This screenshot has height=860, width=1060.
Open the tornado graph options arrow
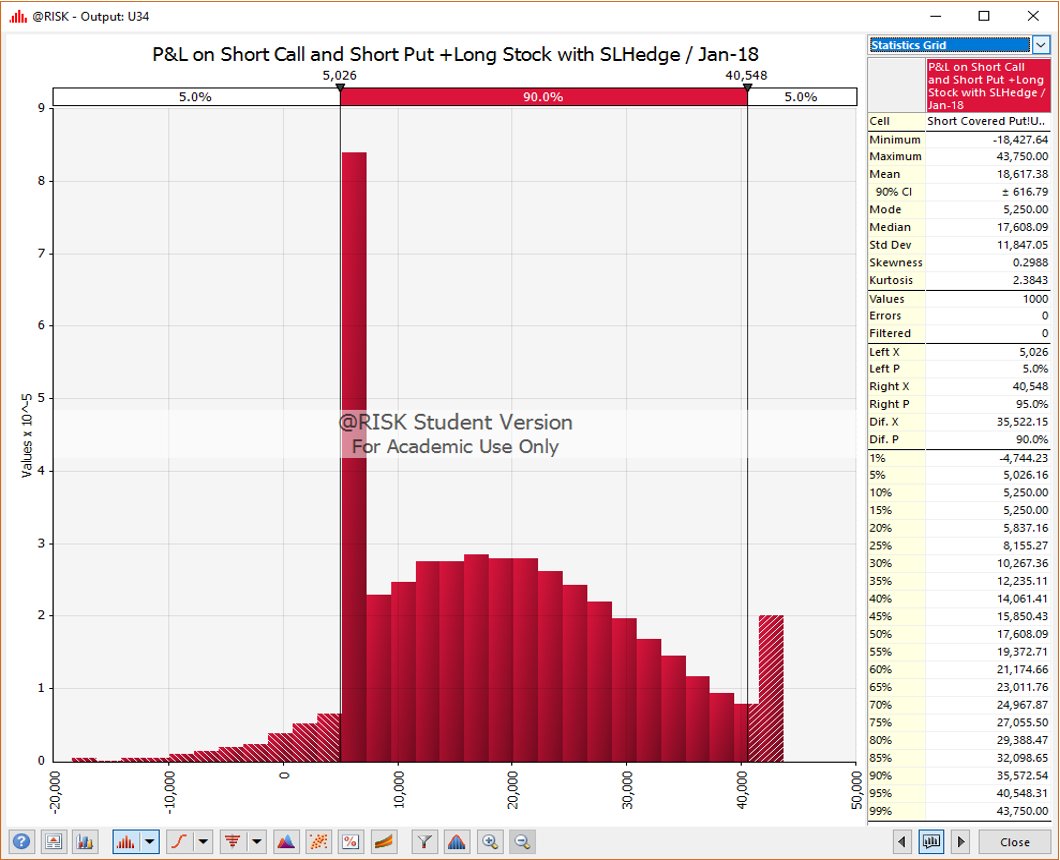(257, 842)
